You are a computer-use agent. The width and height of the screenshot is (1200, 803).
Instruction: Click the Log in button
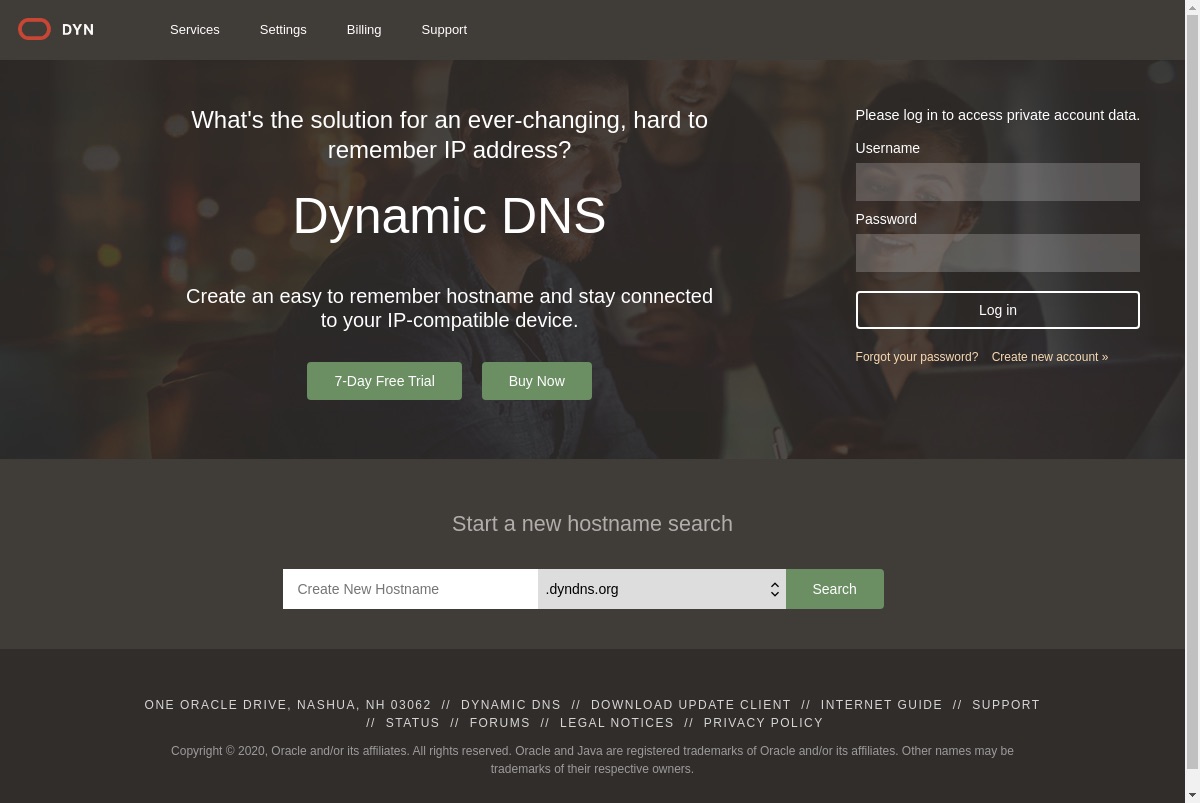(997, 310)
